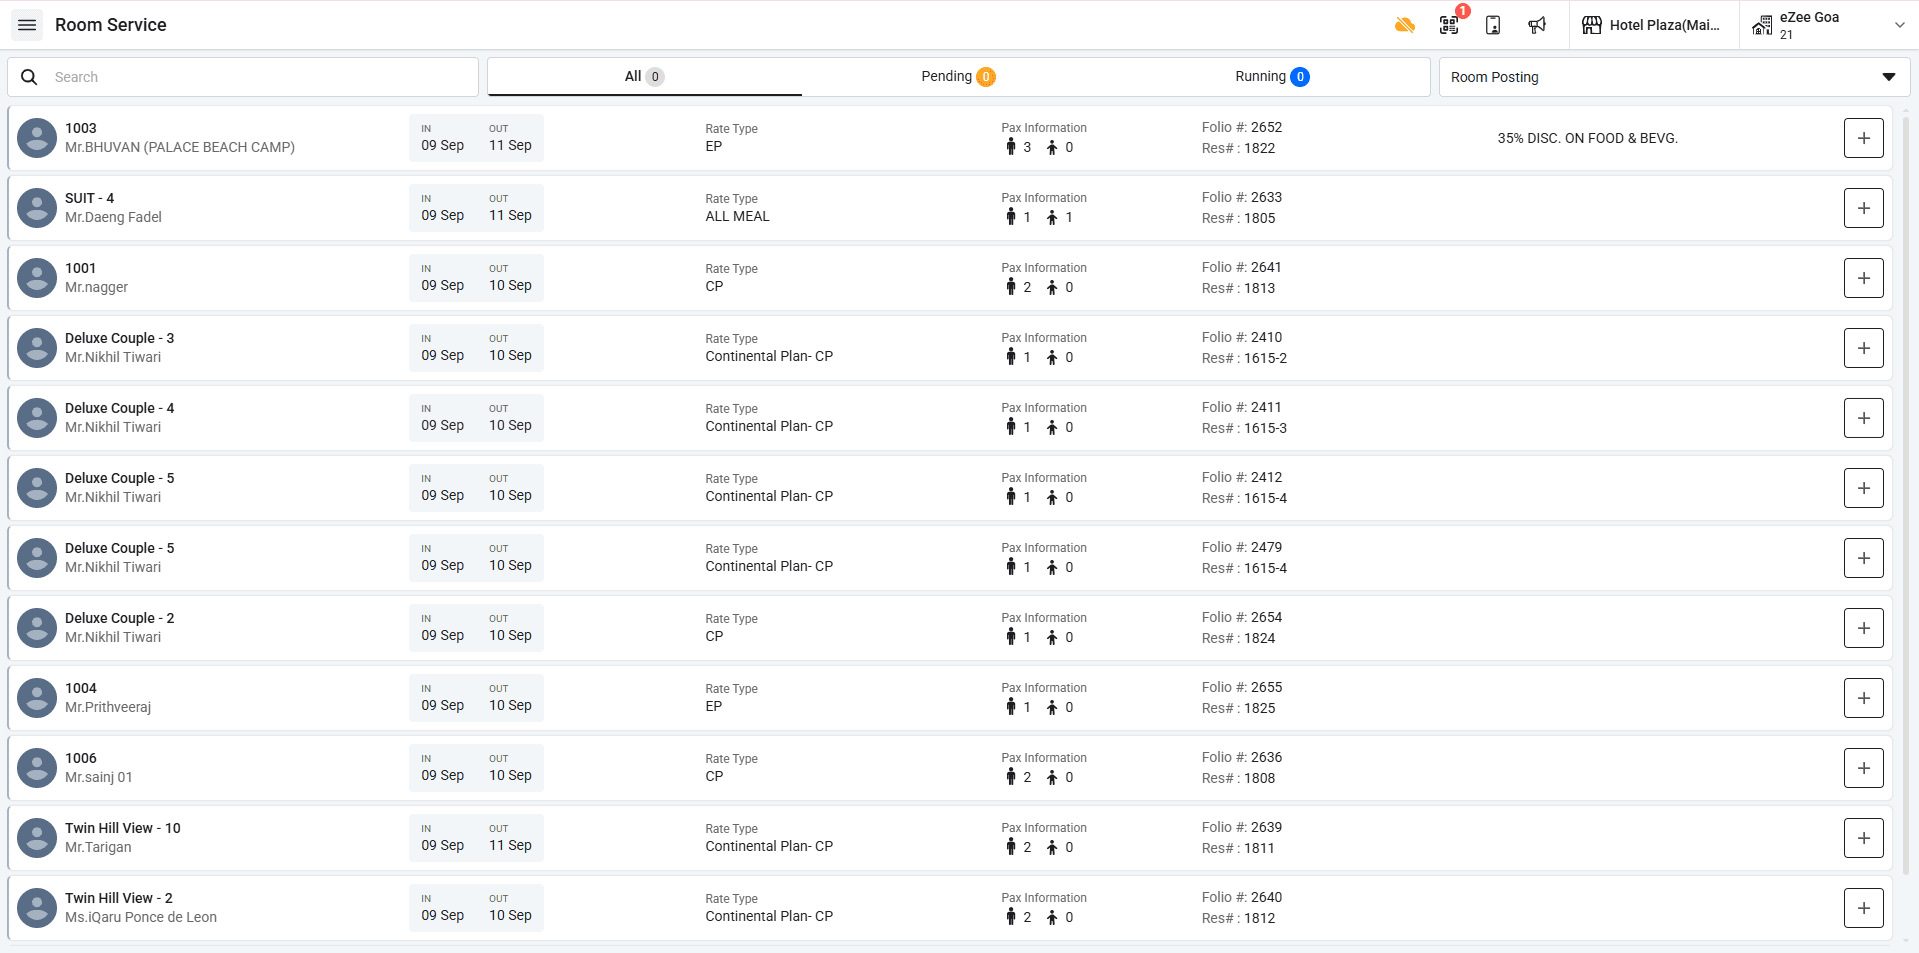Add order for Twin Hill View - 2
Viewport: 1919px width, 953px height.
[x=1863, y=908]
